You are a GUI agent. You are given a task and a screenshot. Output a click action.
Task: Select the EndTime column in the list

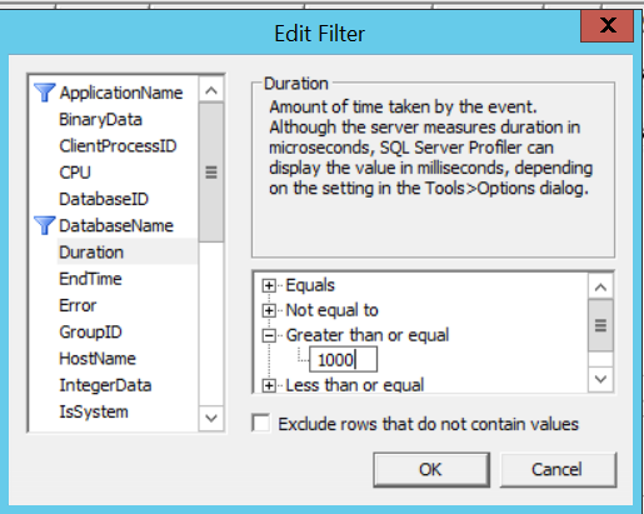(90, 279)
